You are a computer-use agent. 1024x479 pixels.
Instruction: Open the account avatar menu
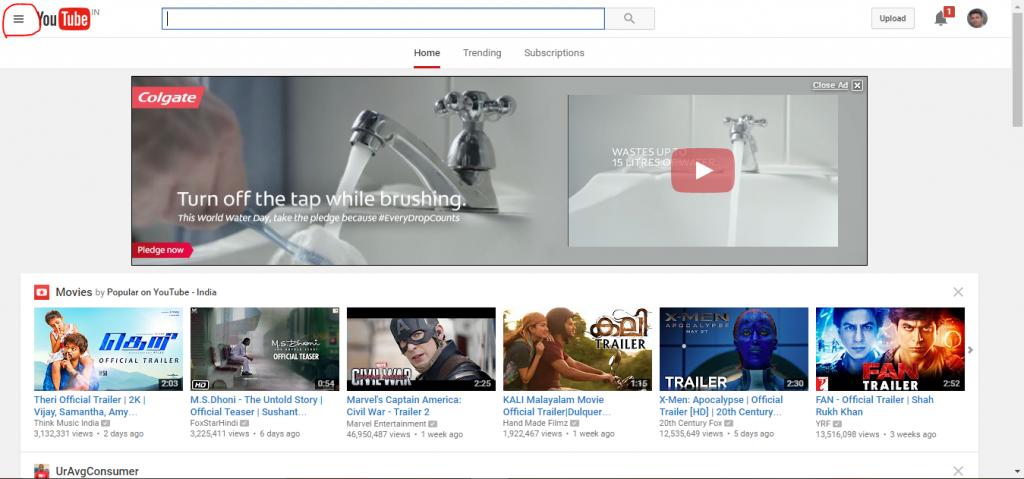pyautogui.click(x=977, y=18)
